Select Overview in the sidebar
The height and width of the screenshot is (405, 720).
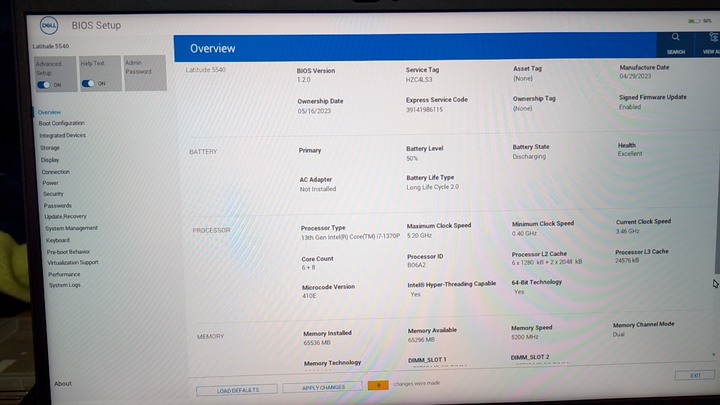click(49, 112)
